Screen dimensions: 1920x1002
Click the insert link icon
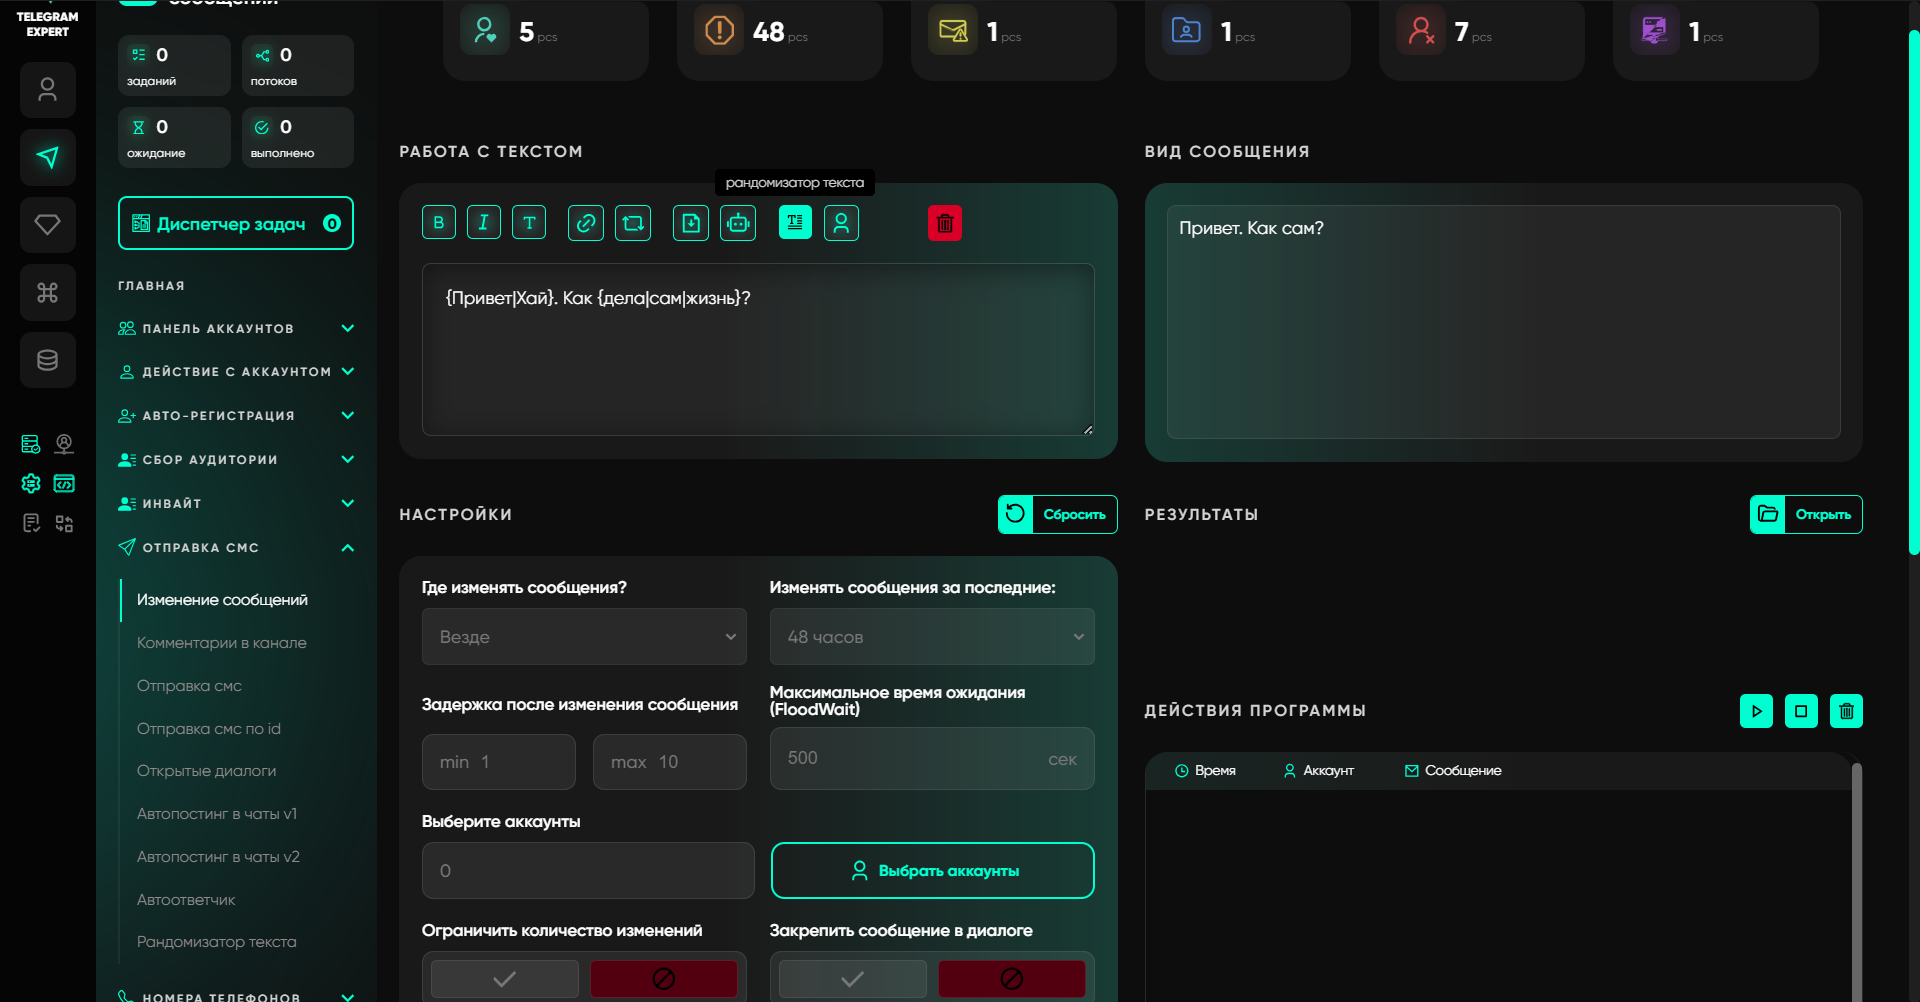[586, 223]
